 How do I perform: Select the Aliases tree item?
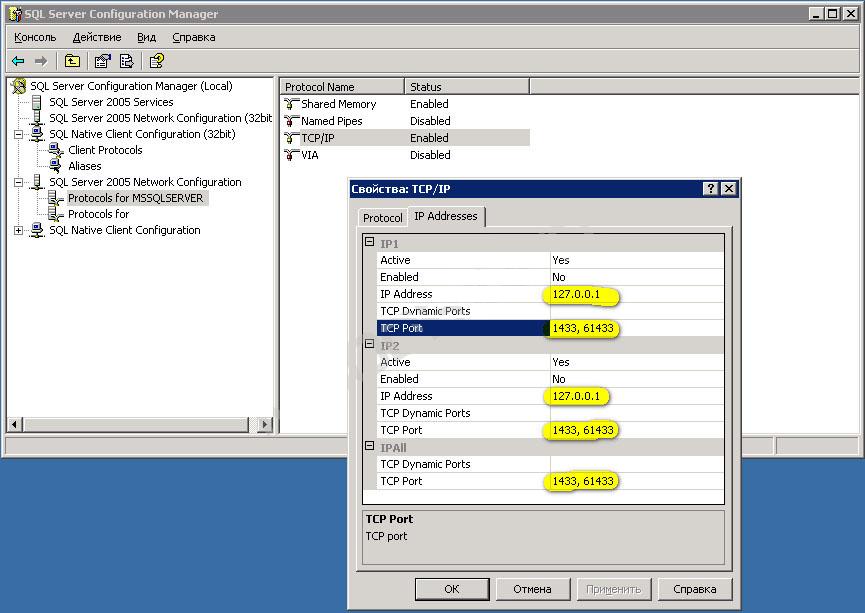pyautogui.click(x=84, y=166)
